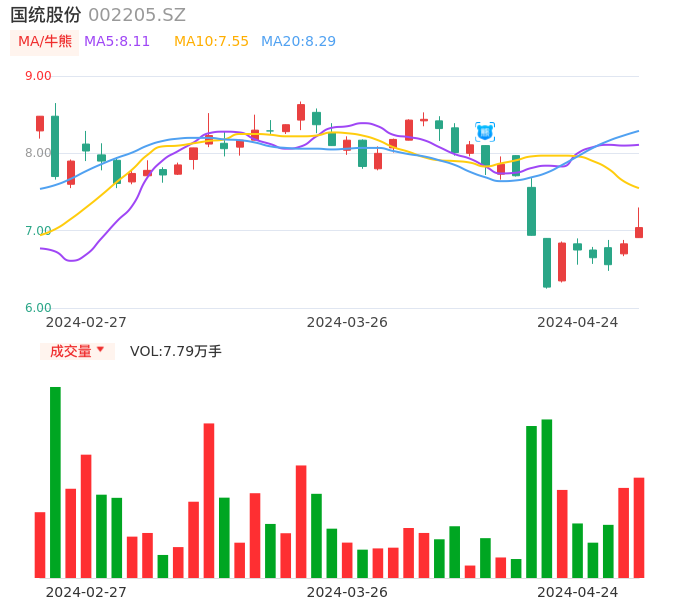Toggle the MA20:8.29 moving average legend
The image size is (686, 606).
pos(298,42)
